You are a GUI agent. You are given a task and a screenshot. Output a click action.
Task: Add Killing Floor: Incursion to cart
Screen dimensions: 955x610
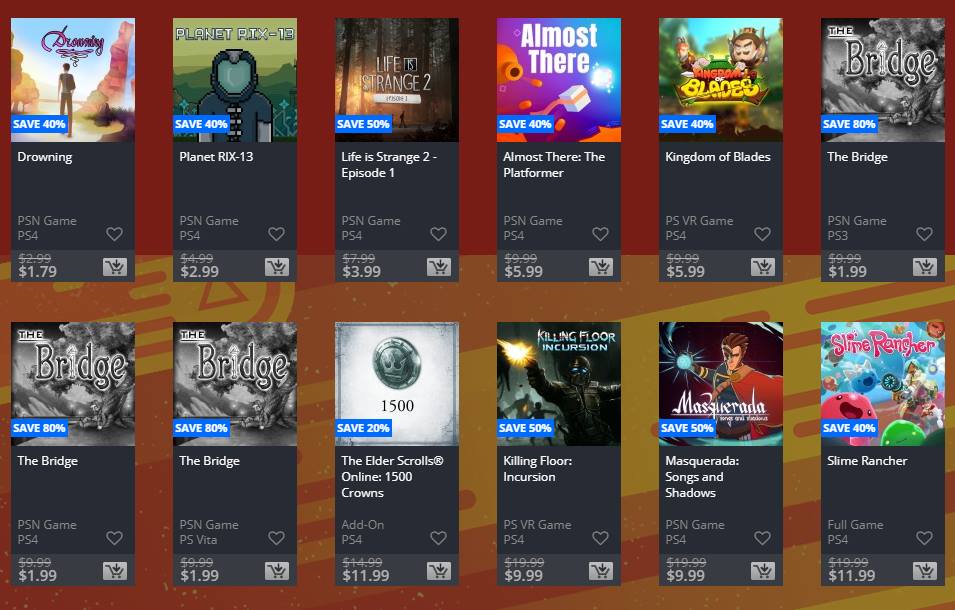[x=601, y=570]
